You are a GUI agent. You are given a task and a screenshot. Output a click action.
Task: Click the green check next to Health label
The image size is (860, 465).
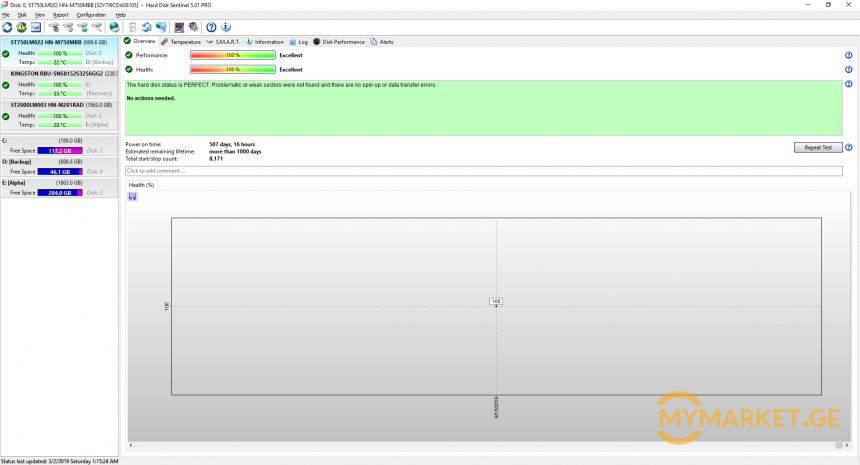(x=129, y=69)
